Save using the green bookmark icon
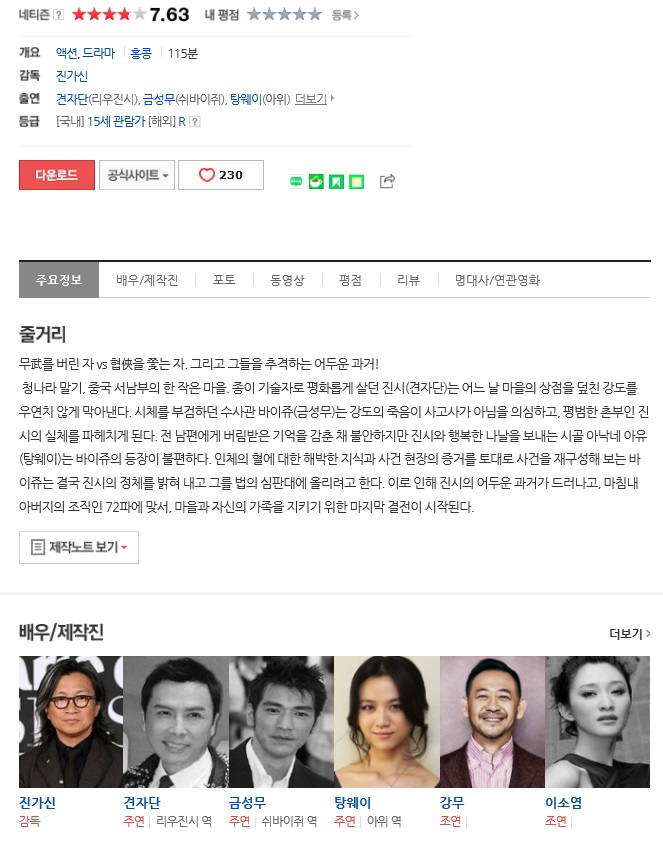This screenshot has height=841, width=663. tap(336, 182)
